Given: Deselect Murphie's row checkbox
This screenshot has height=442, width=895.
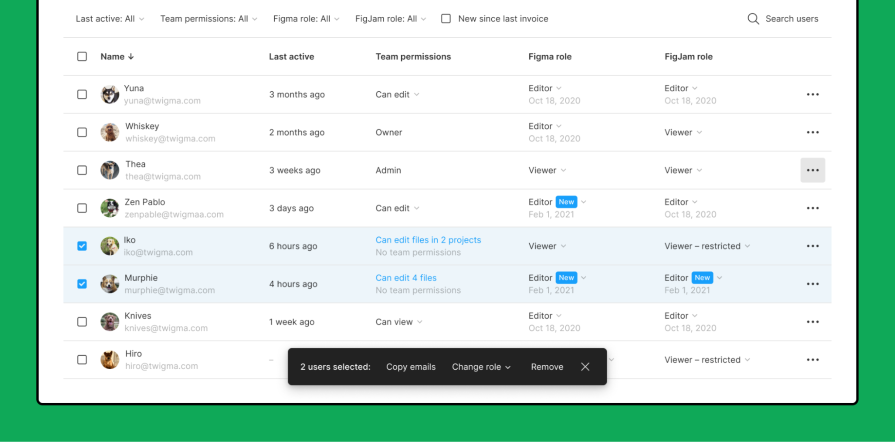Looking at the screenshot, I should pyautogui.click(x=82, y=284).
